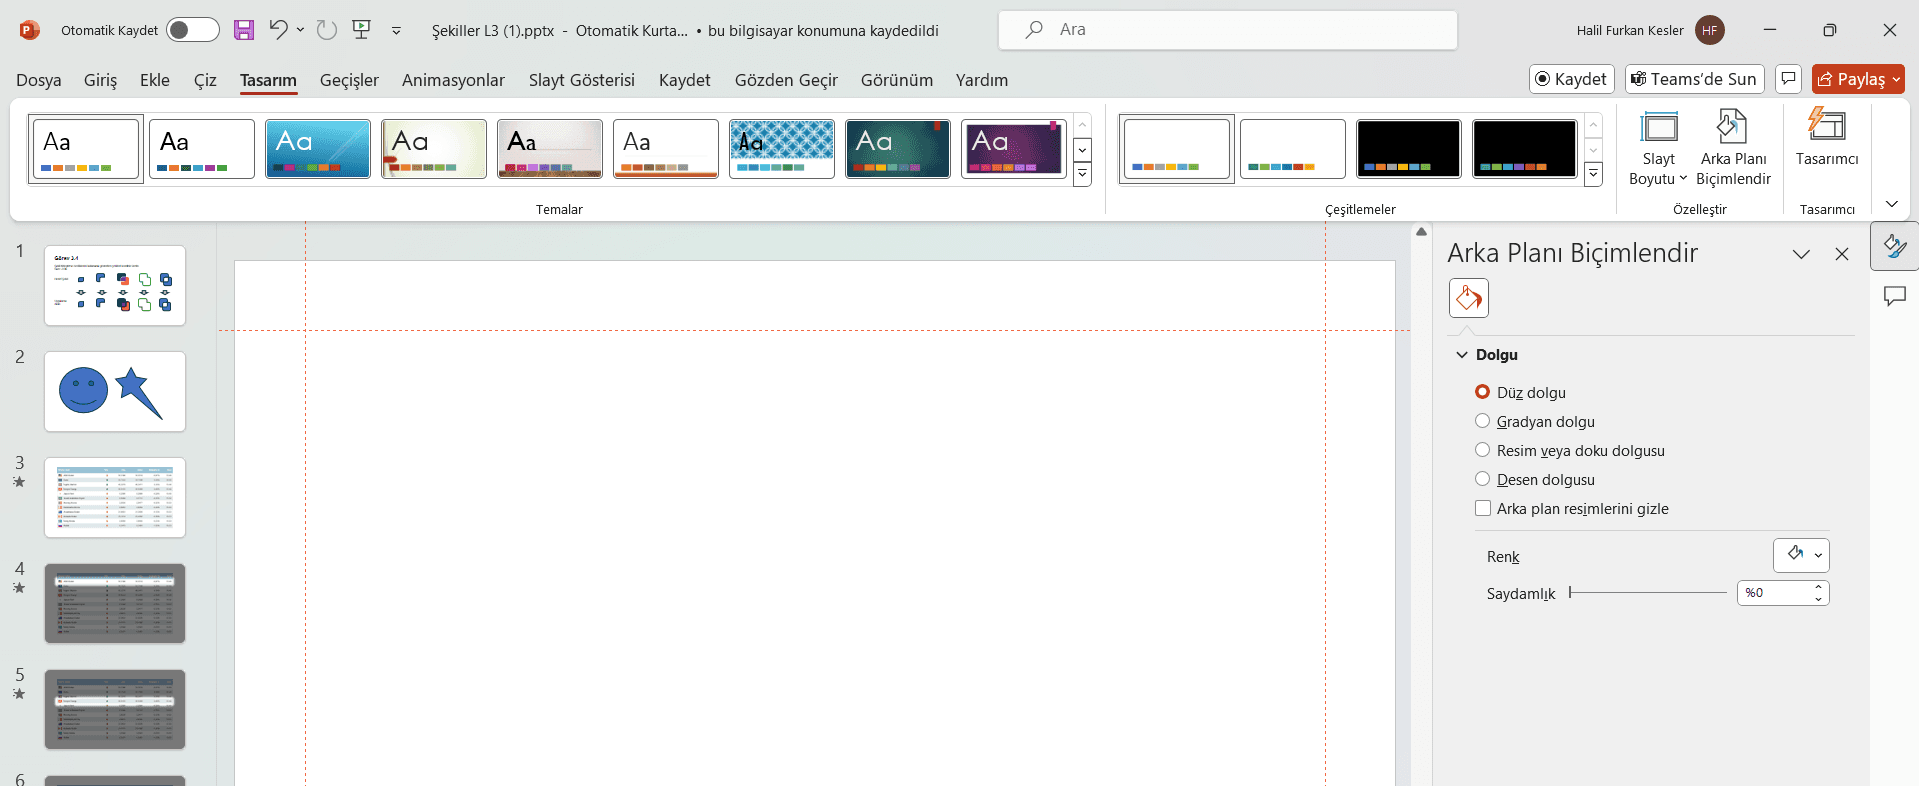Click the slide editor scroll up arrow
1919x786 pixels.
coord(1421,232)
